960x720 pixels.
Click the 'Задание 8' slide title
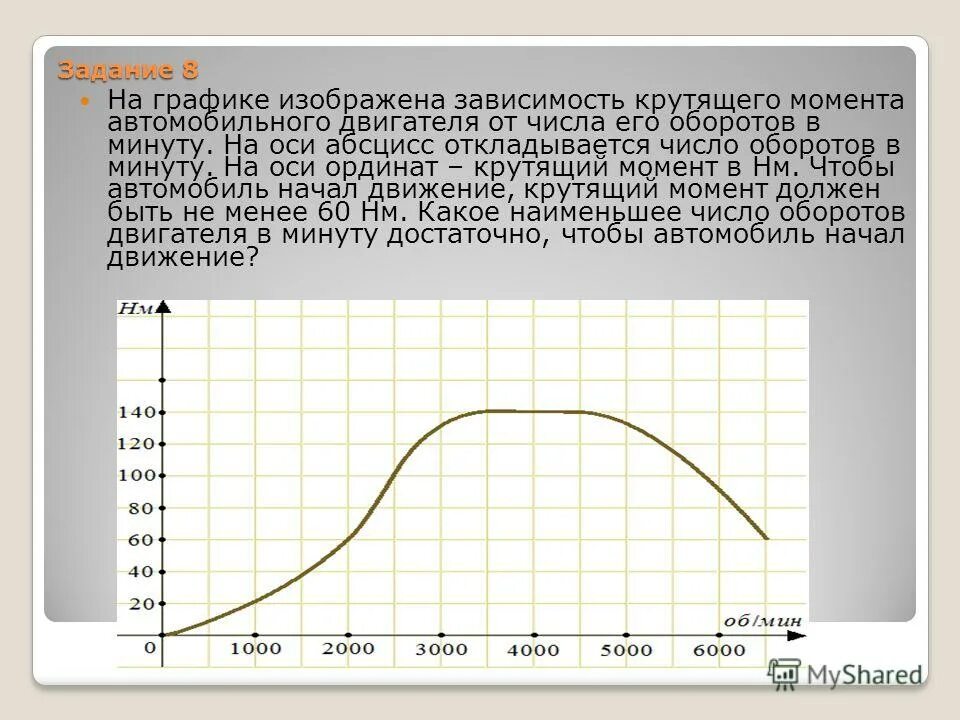click(128, 70)
